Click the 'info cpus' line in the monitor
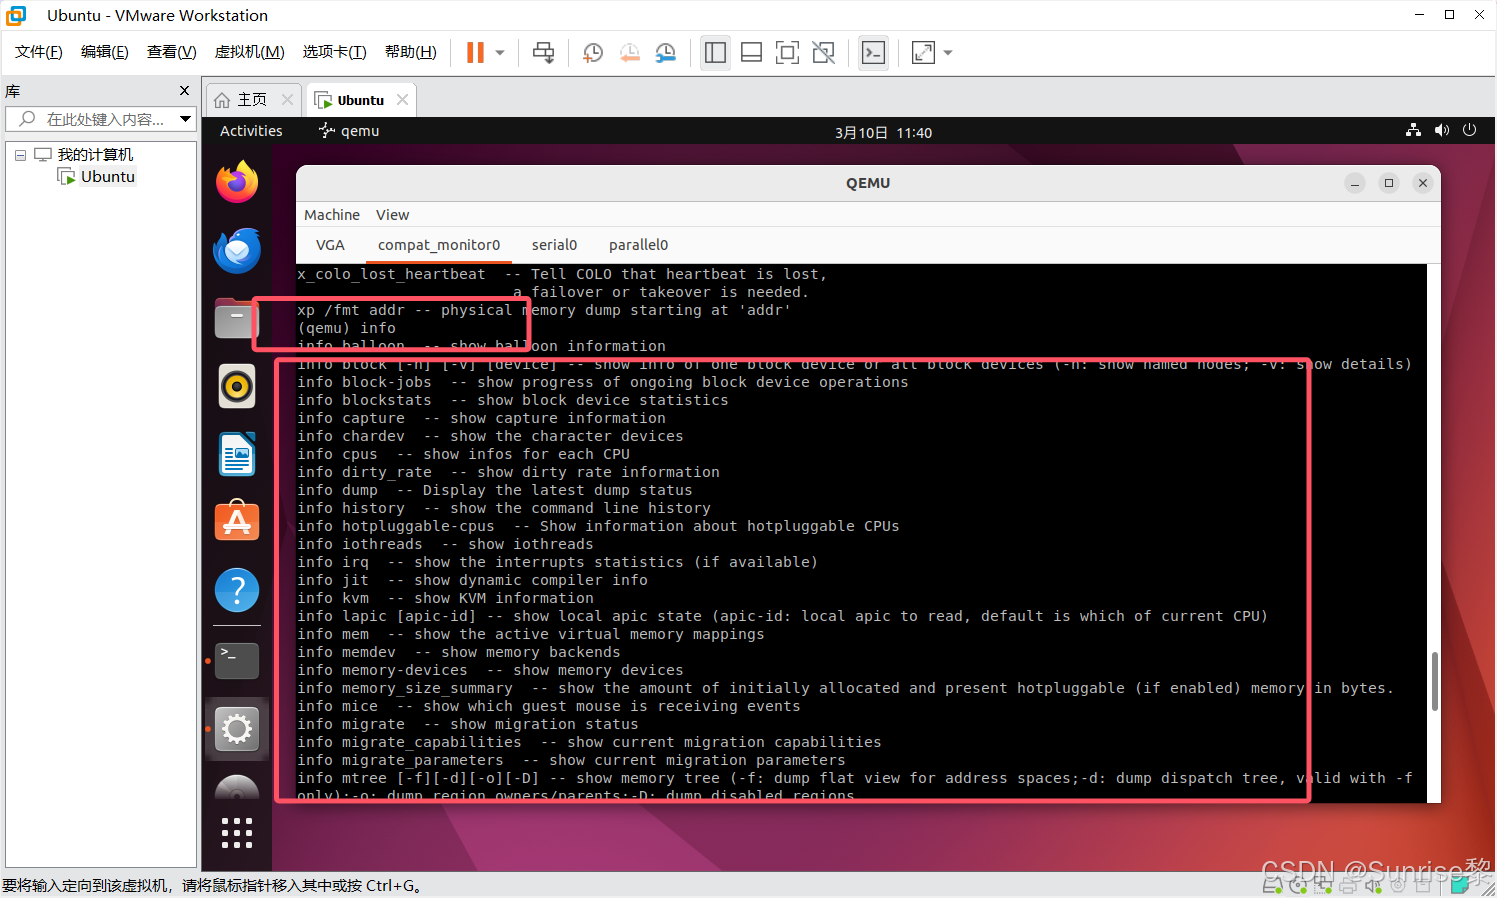This screenshot has width=1497, height=898. coord(463,454)
